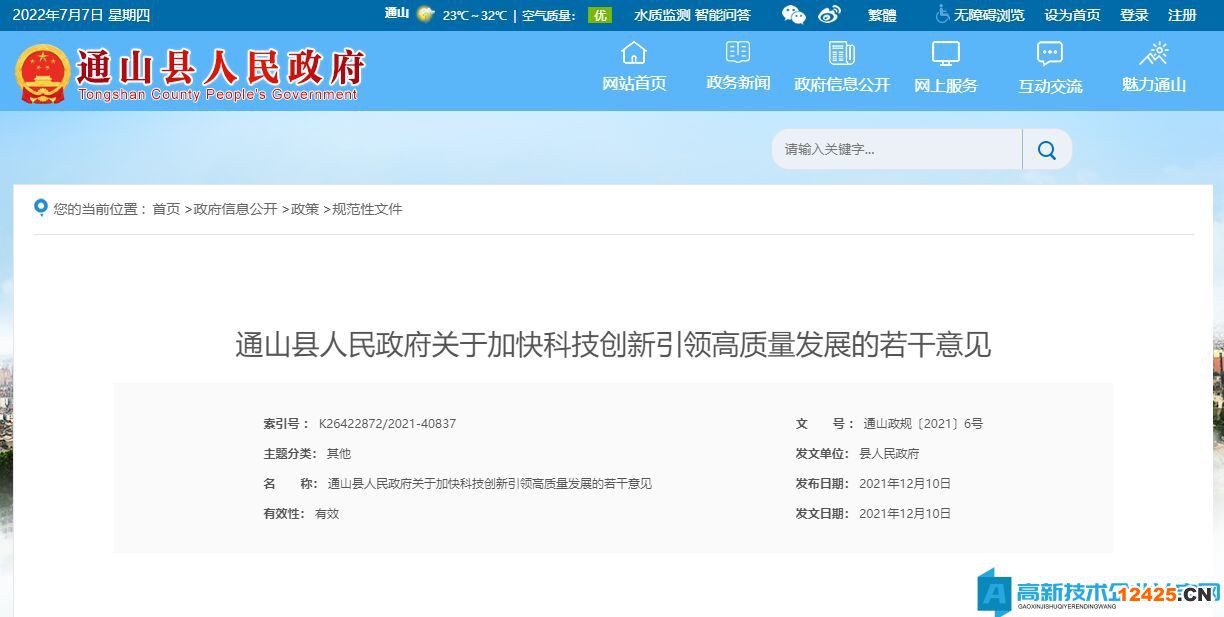Click the fireworks icon above 魅力通山
Viewport: 1224px width, 617px height.
(1155, 52)
